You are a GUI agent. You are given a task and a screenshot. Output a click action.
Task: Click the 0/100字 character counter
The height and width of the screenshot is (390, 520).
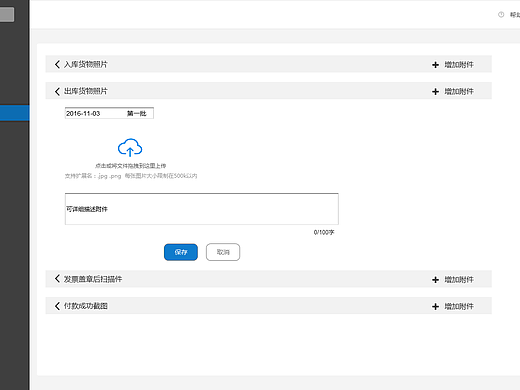tap(324, 232)
